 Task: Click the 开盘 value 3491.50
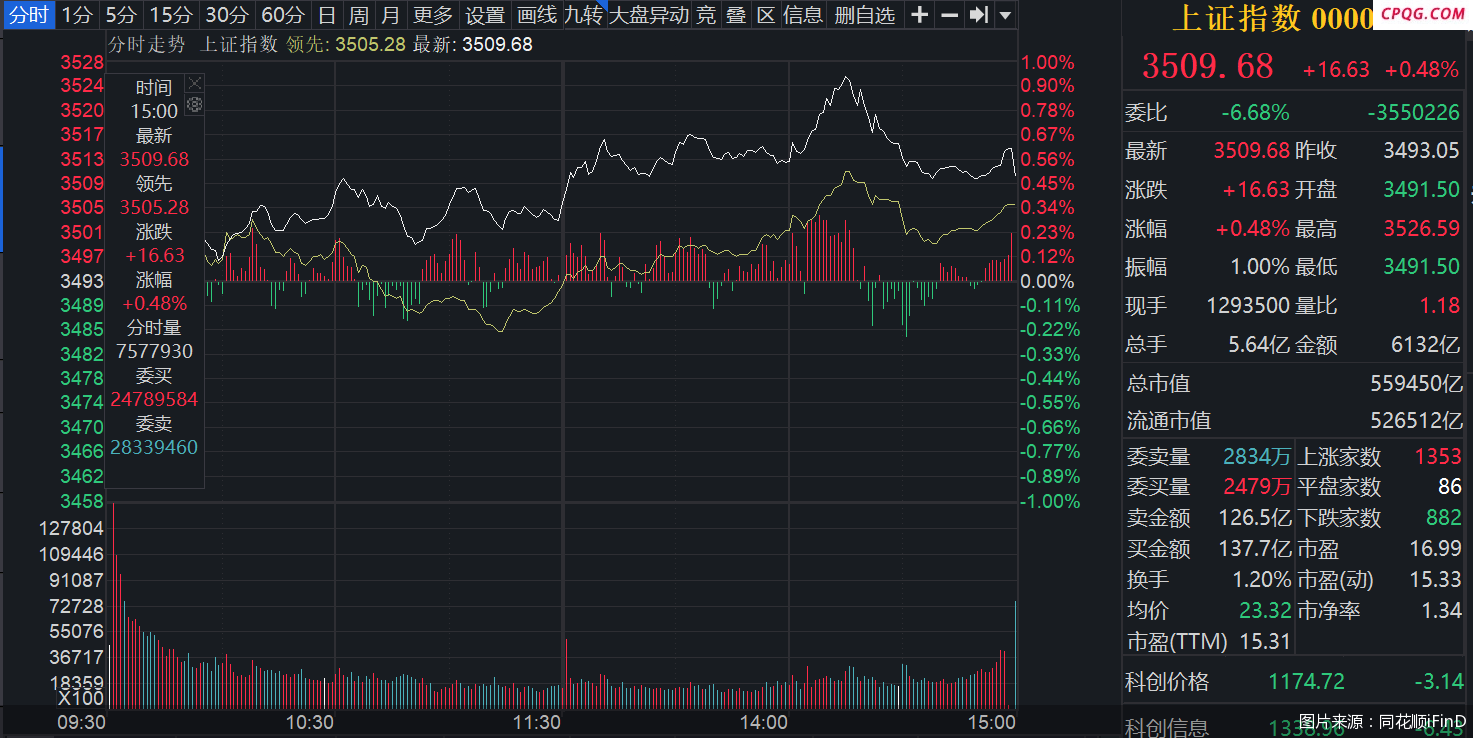[1422, 190]
